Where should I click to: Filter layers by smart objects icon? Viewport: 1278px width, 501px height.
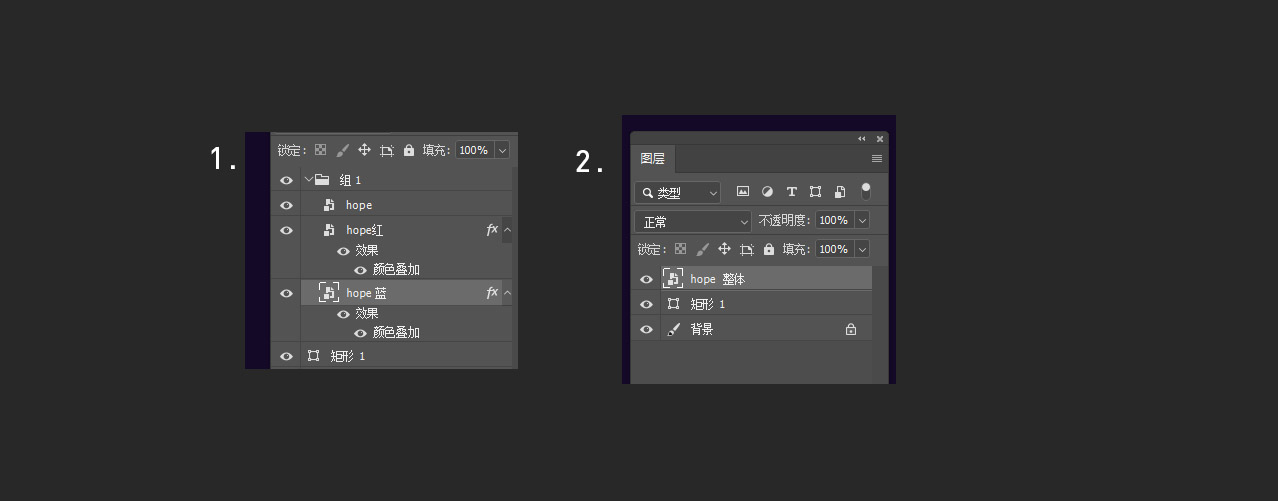coord(840,191)
